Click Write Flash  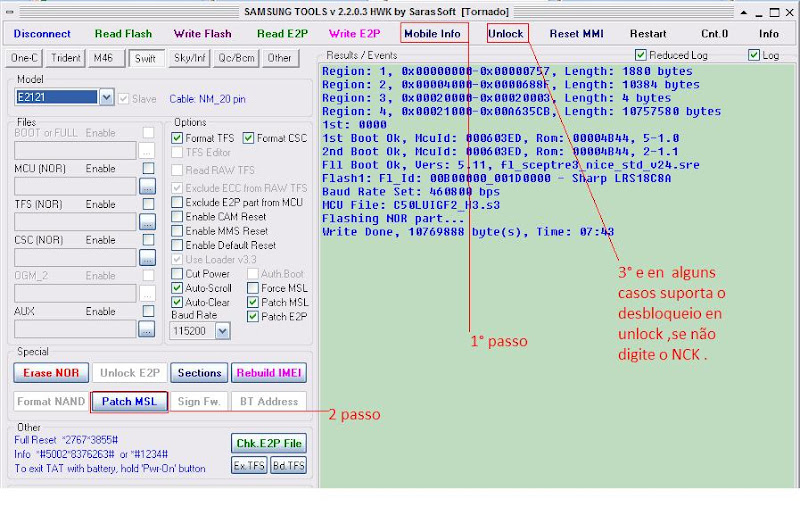tap(203, 34)
